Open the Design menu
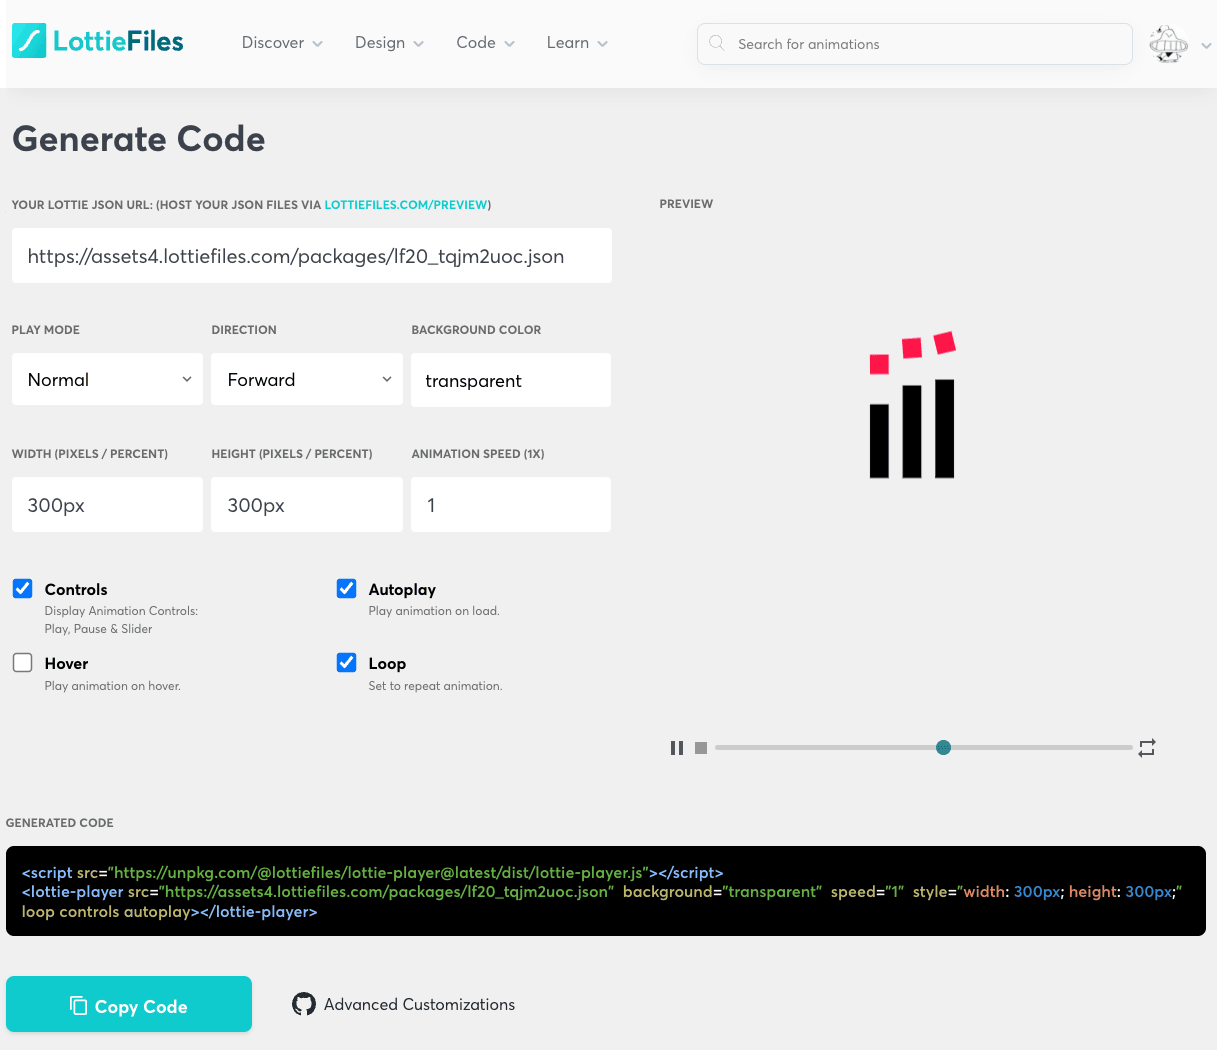Screen dimensions: 1217x1050 tap(389, 43)
